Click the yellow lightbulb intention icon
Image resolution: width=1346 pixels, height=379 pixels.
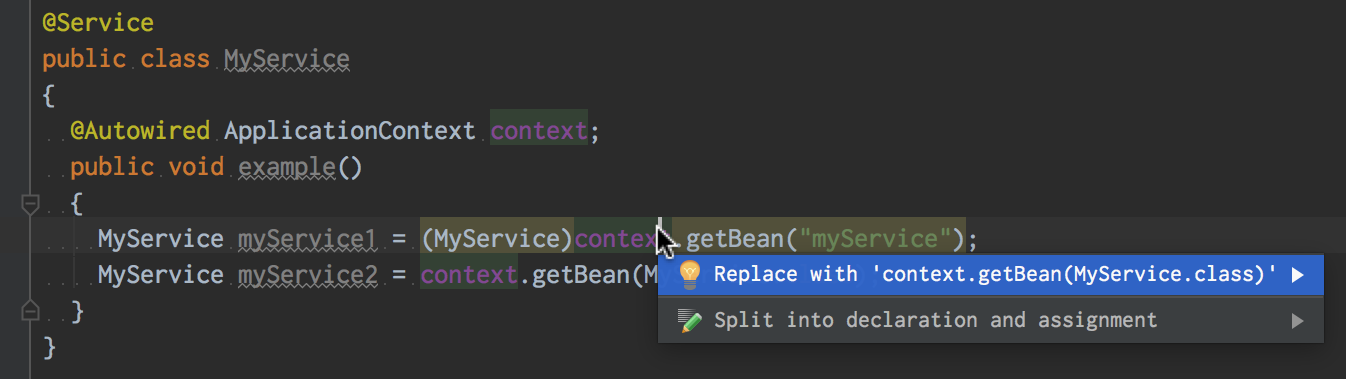(689, 275)
